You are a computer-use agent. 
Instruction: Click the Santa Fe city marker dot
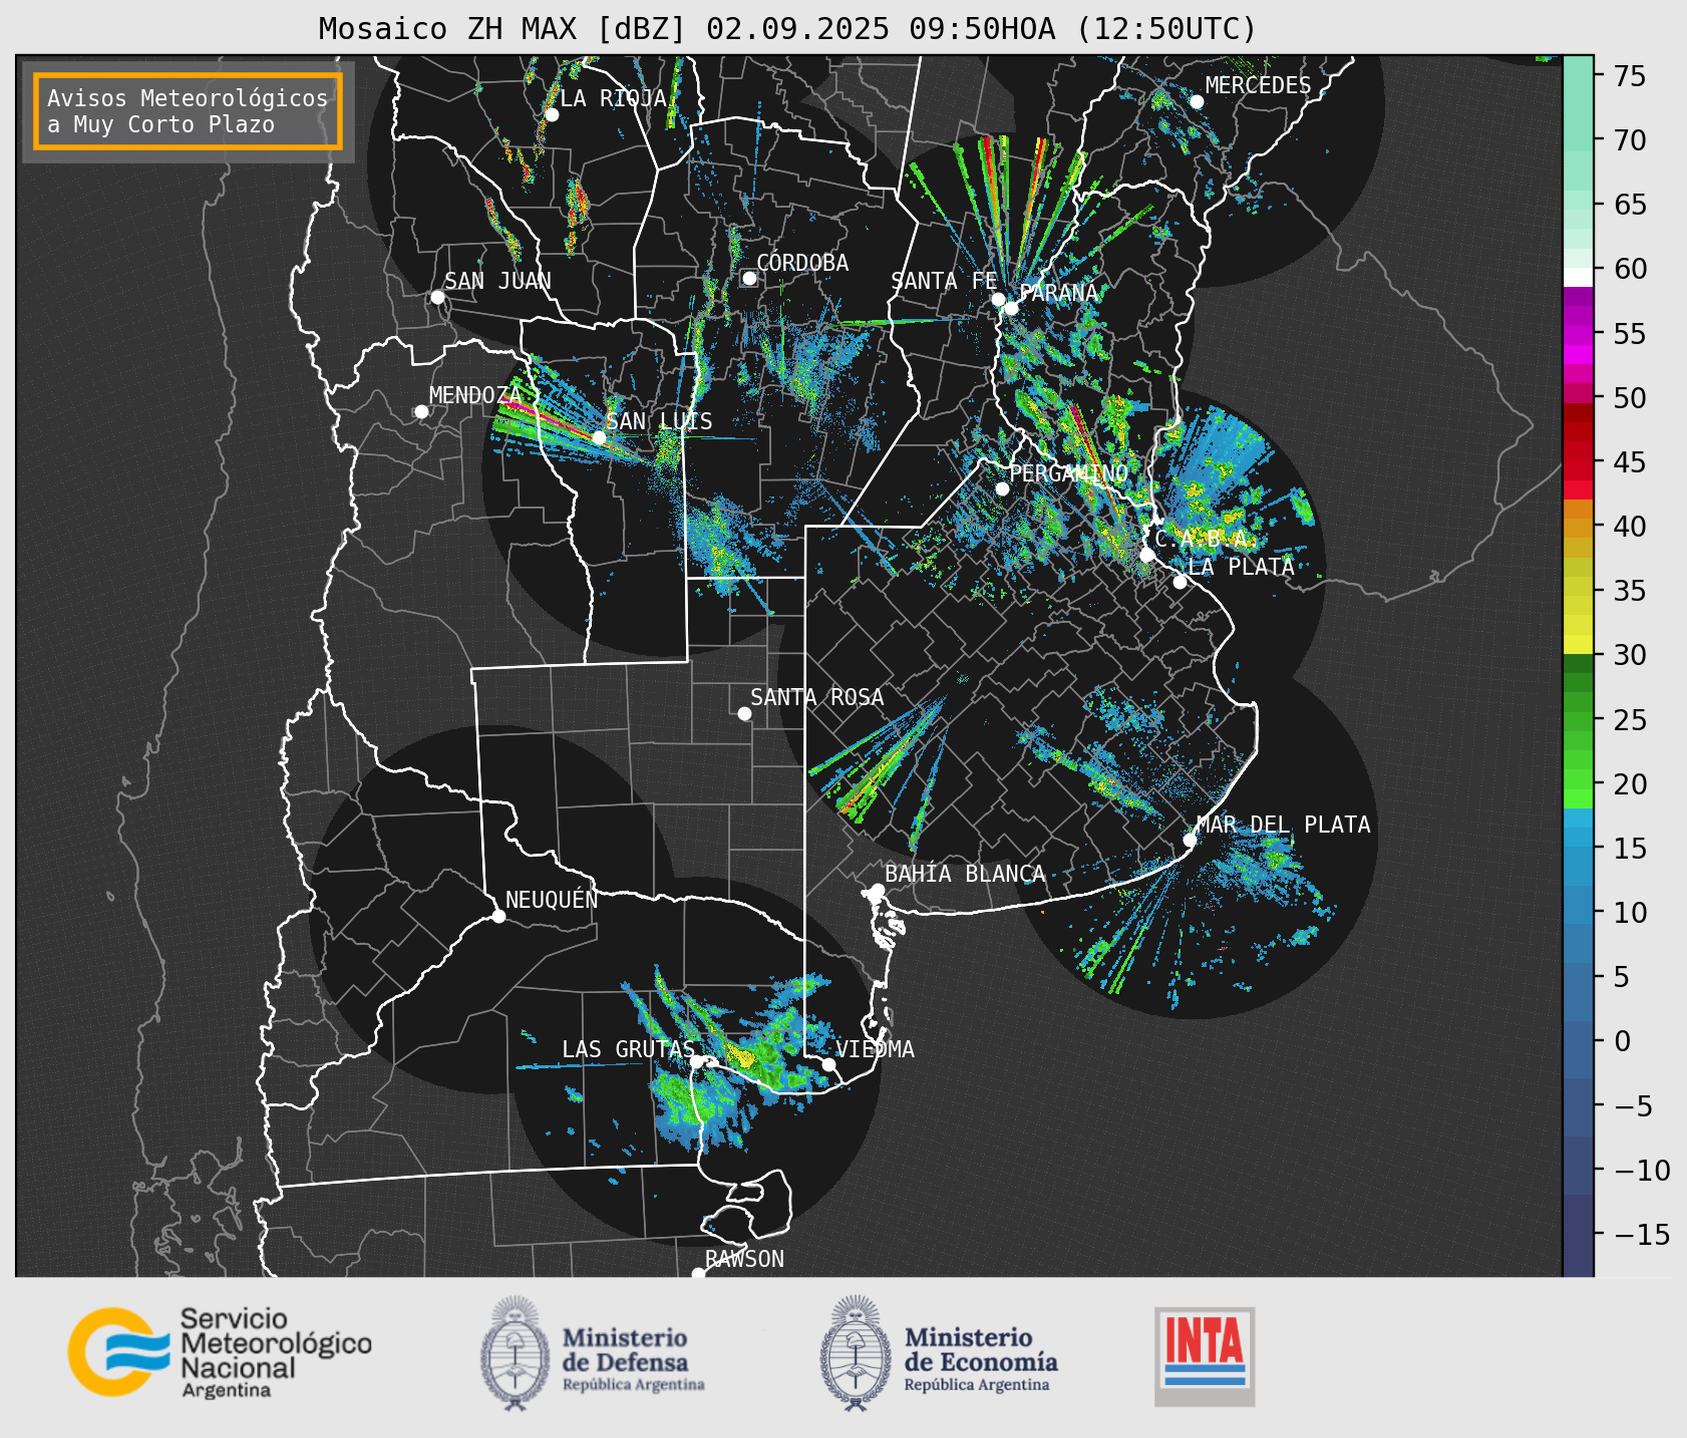(998, 299)
